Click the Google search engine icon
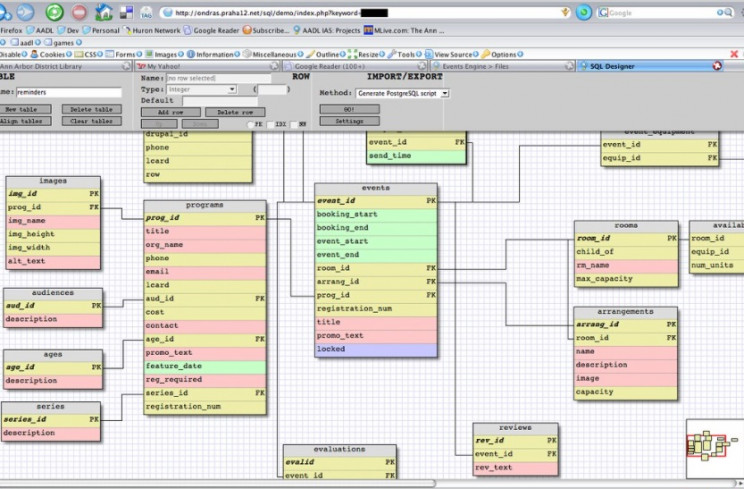 click(x=604, y=13)
